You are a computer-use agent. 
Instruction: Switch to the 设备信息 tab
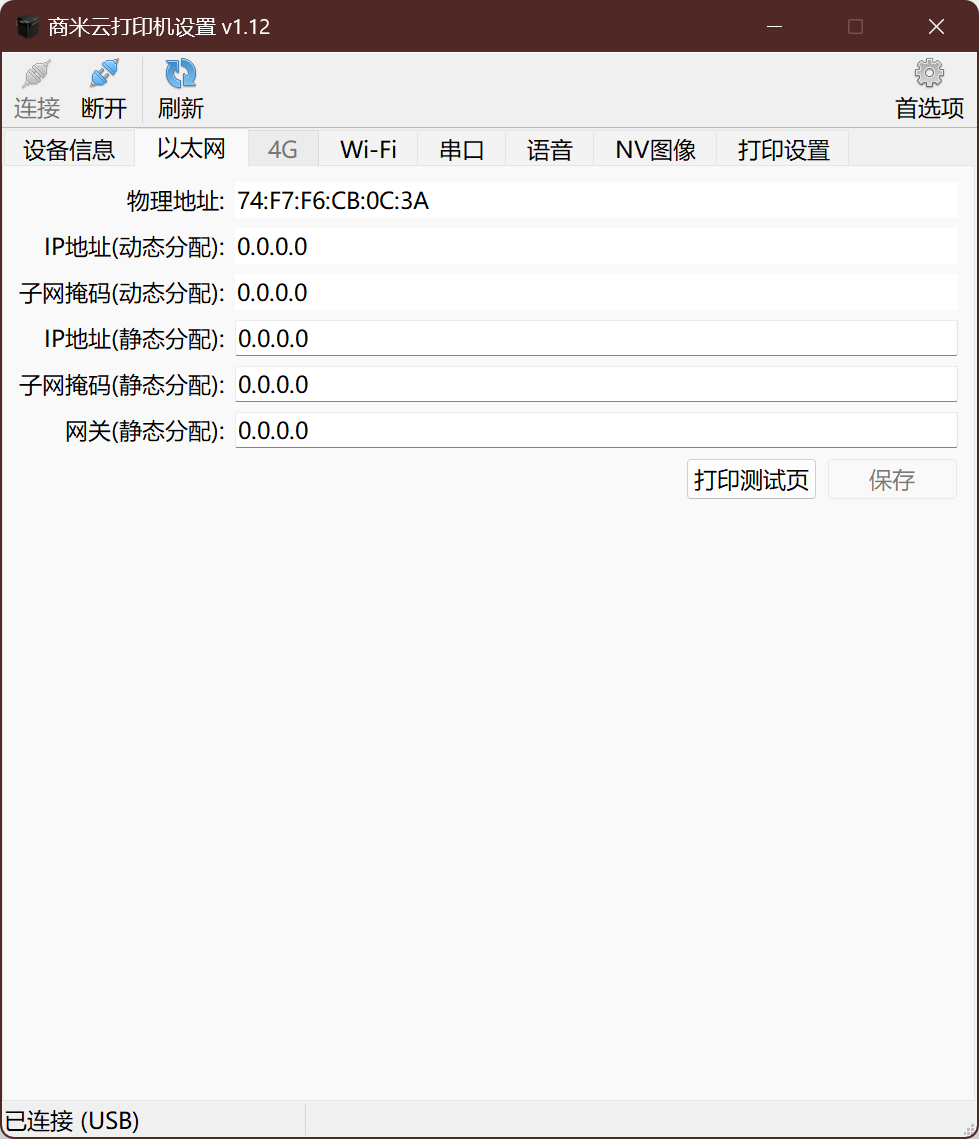tap(69, 150)
